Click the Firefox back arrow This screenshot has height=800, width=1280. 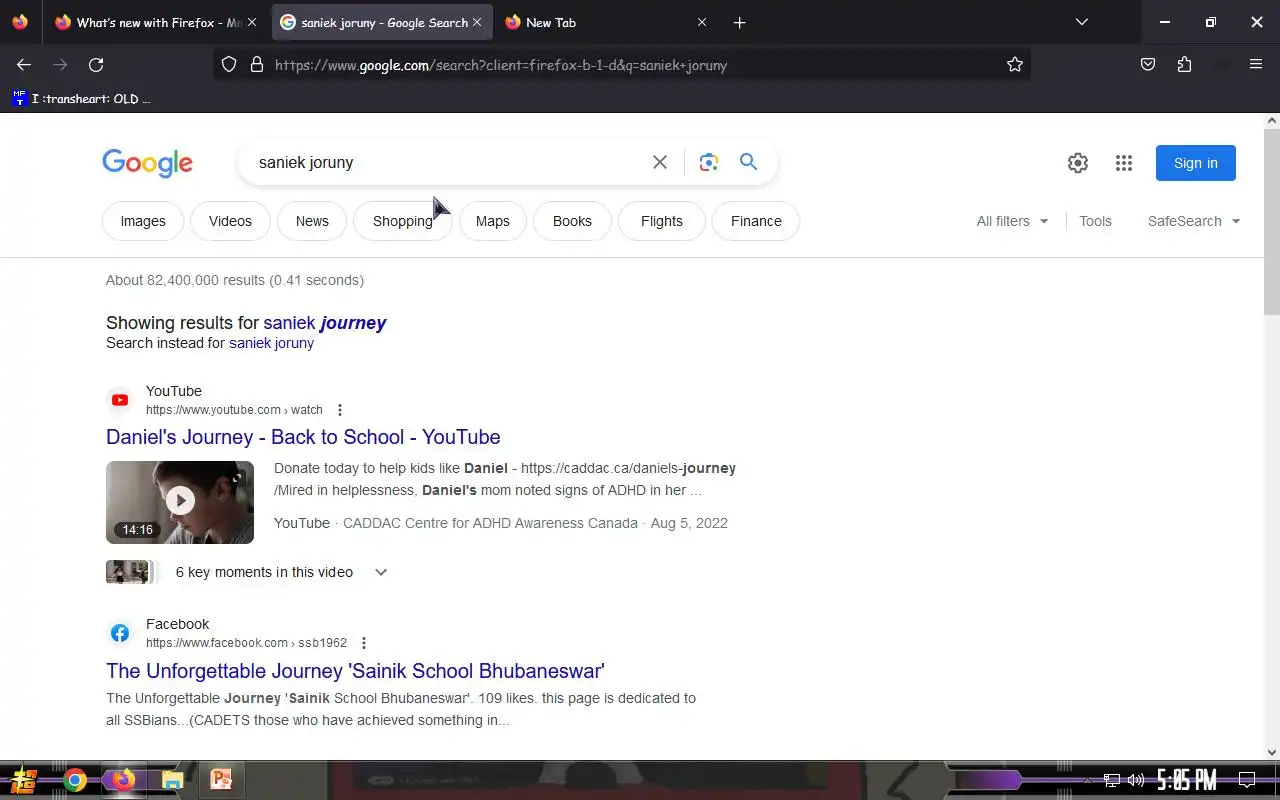coord(24,65)
